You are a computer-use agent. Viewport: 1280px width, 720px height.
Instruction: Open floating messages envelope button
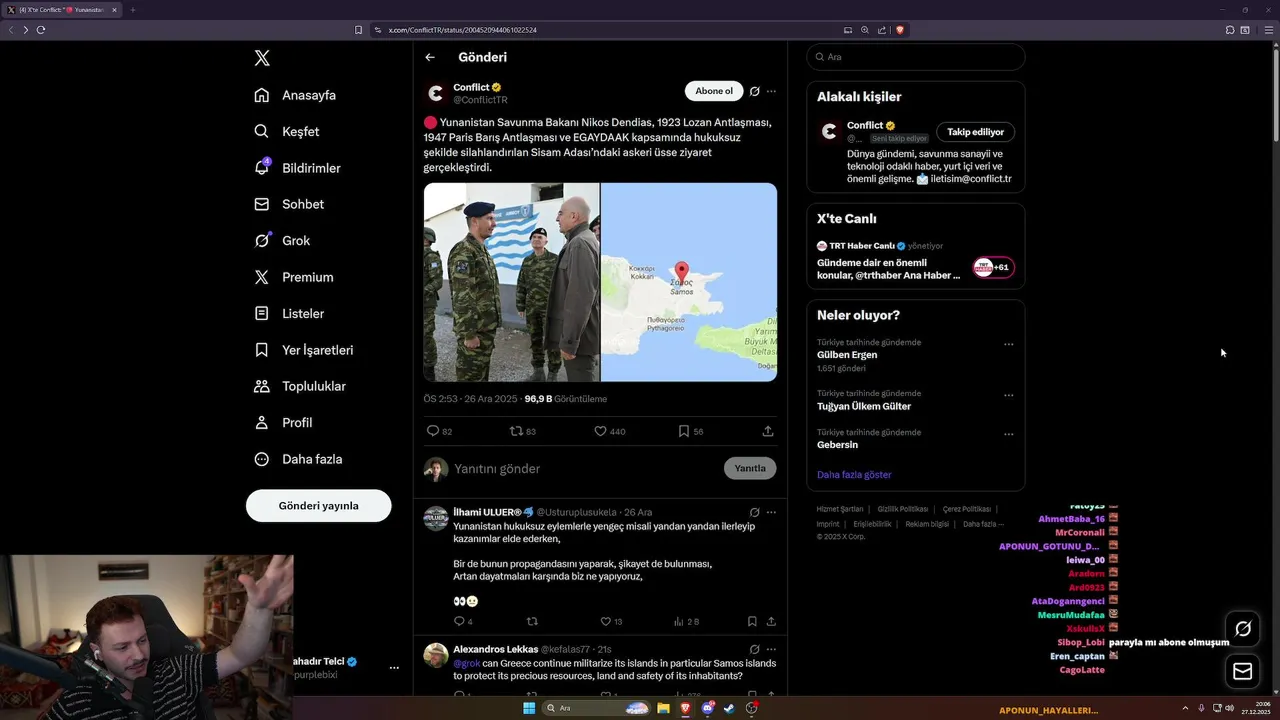click(1243, 671)
